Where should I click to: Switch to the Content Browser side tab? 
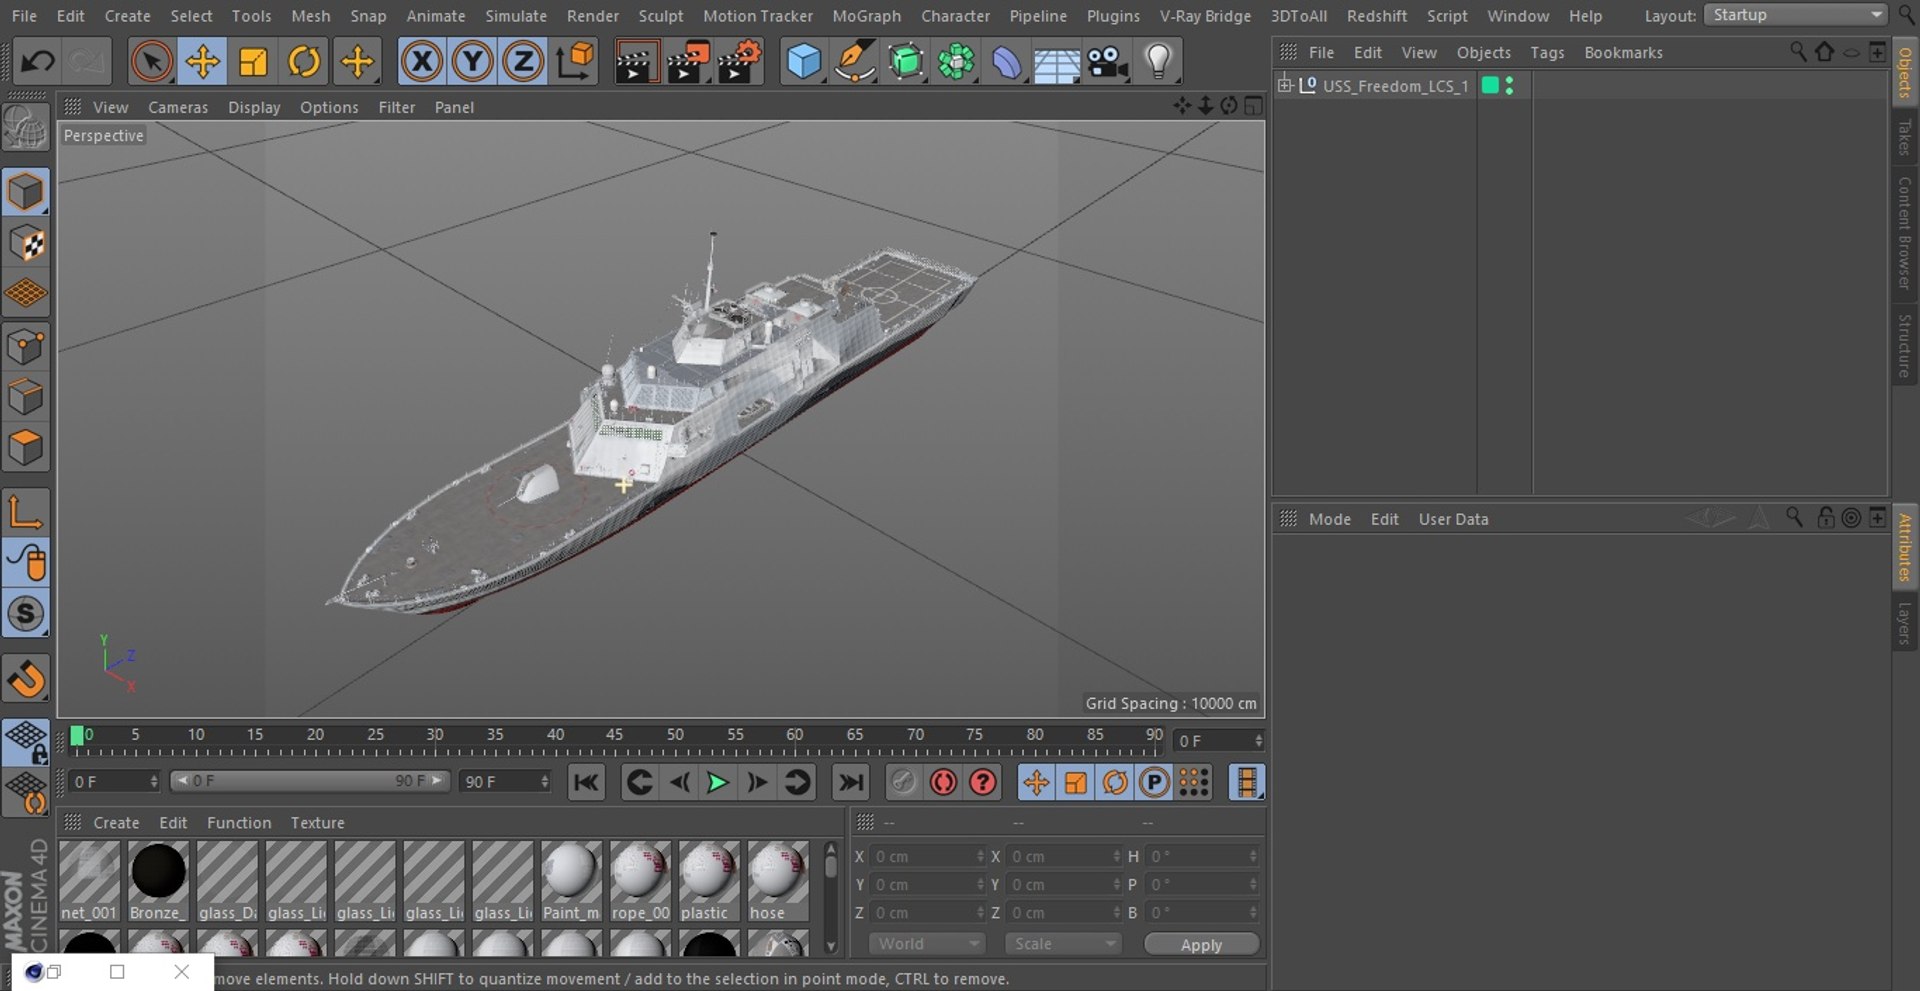pyautogui.click(x=1904, y=233)
